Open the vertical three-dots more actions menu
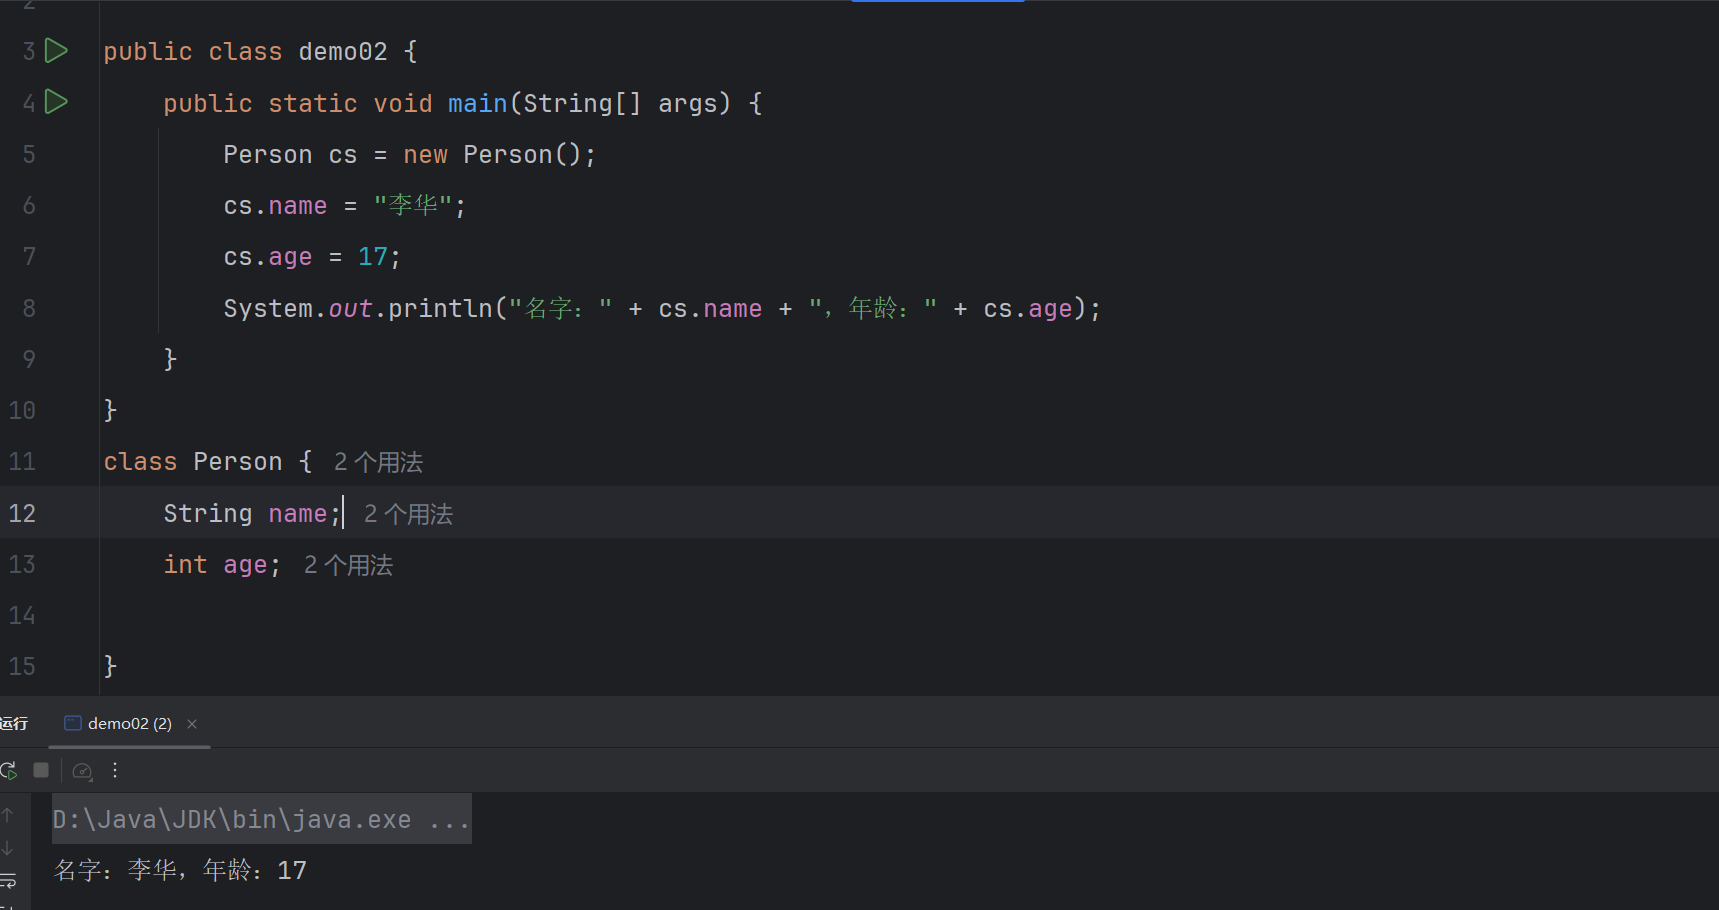The image size is (1719, 910). [115, 770]
